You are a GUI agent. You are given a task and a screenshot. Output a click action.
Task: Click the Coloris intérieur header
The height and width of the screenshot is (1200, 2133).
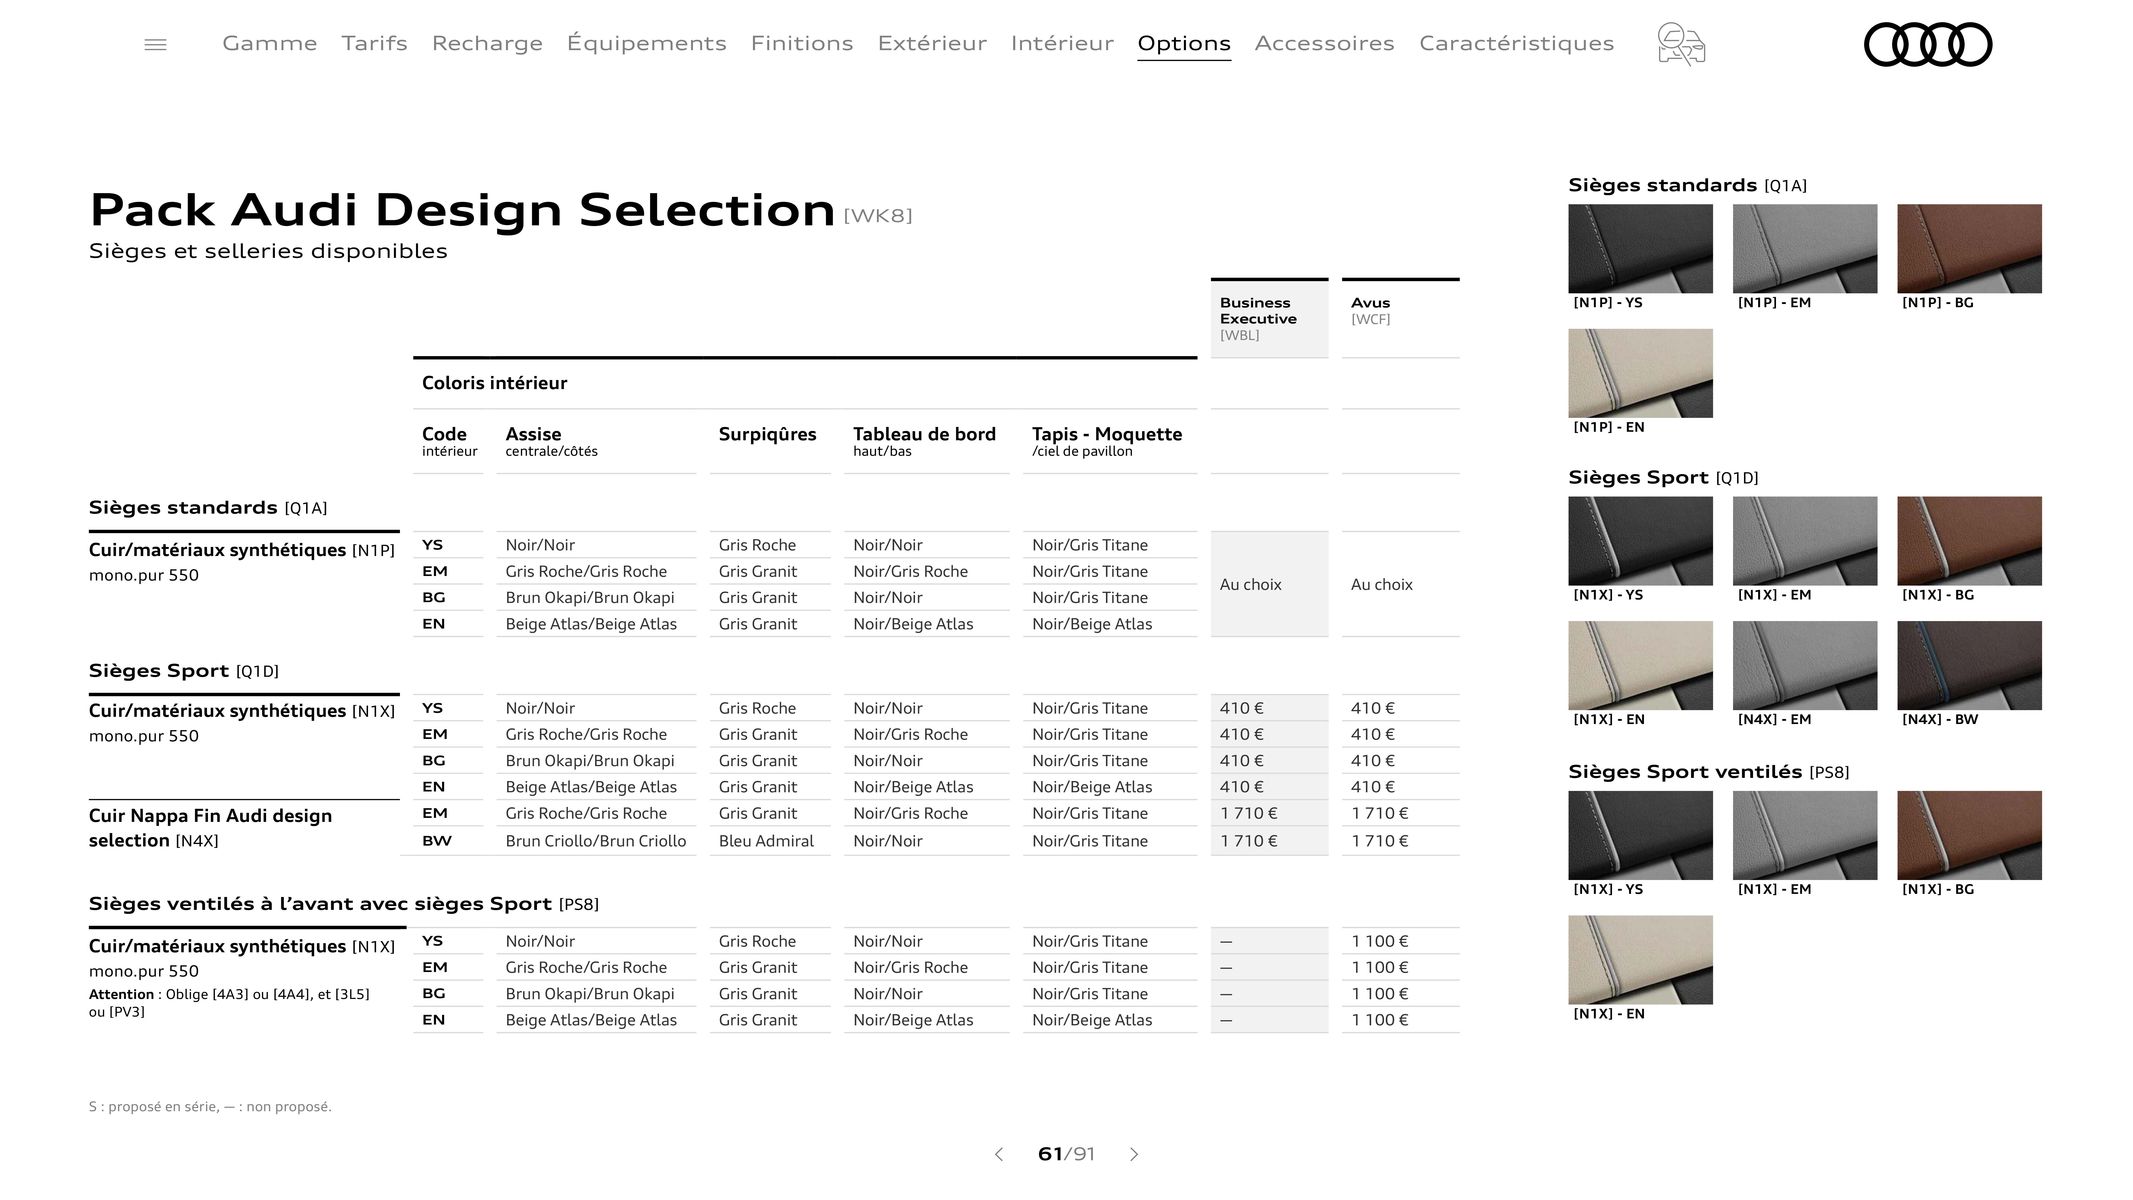click(494, 383)
